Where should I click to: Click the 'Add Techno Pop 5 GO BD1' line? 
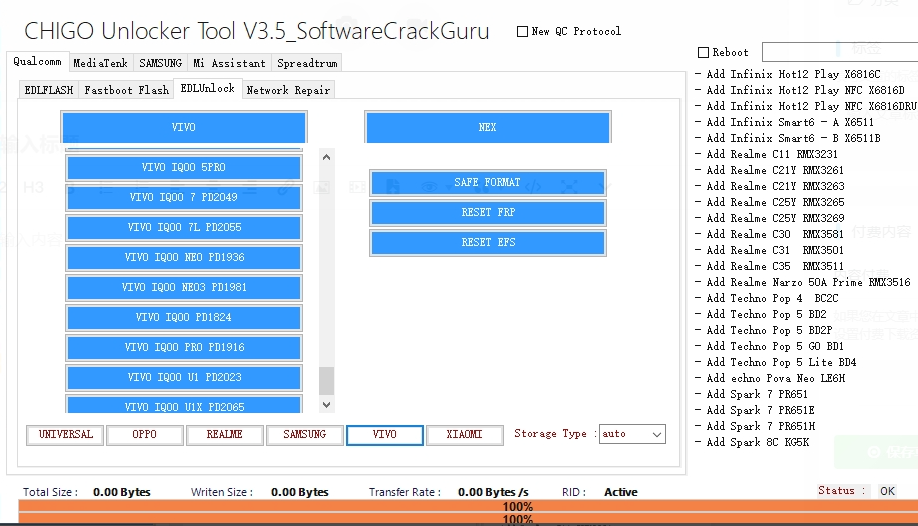click(x=769, y=347)
